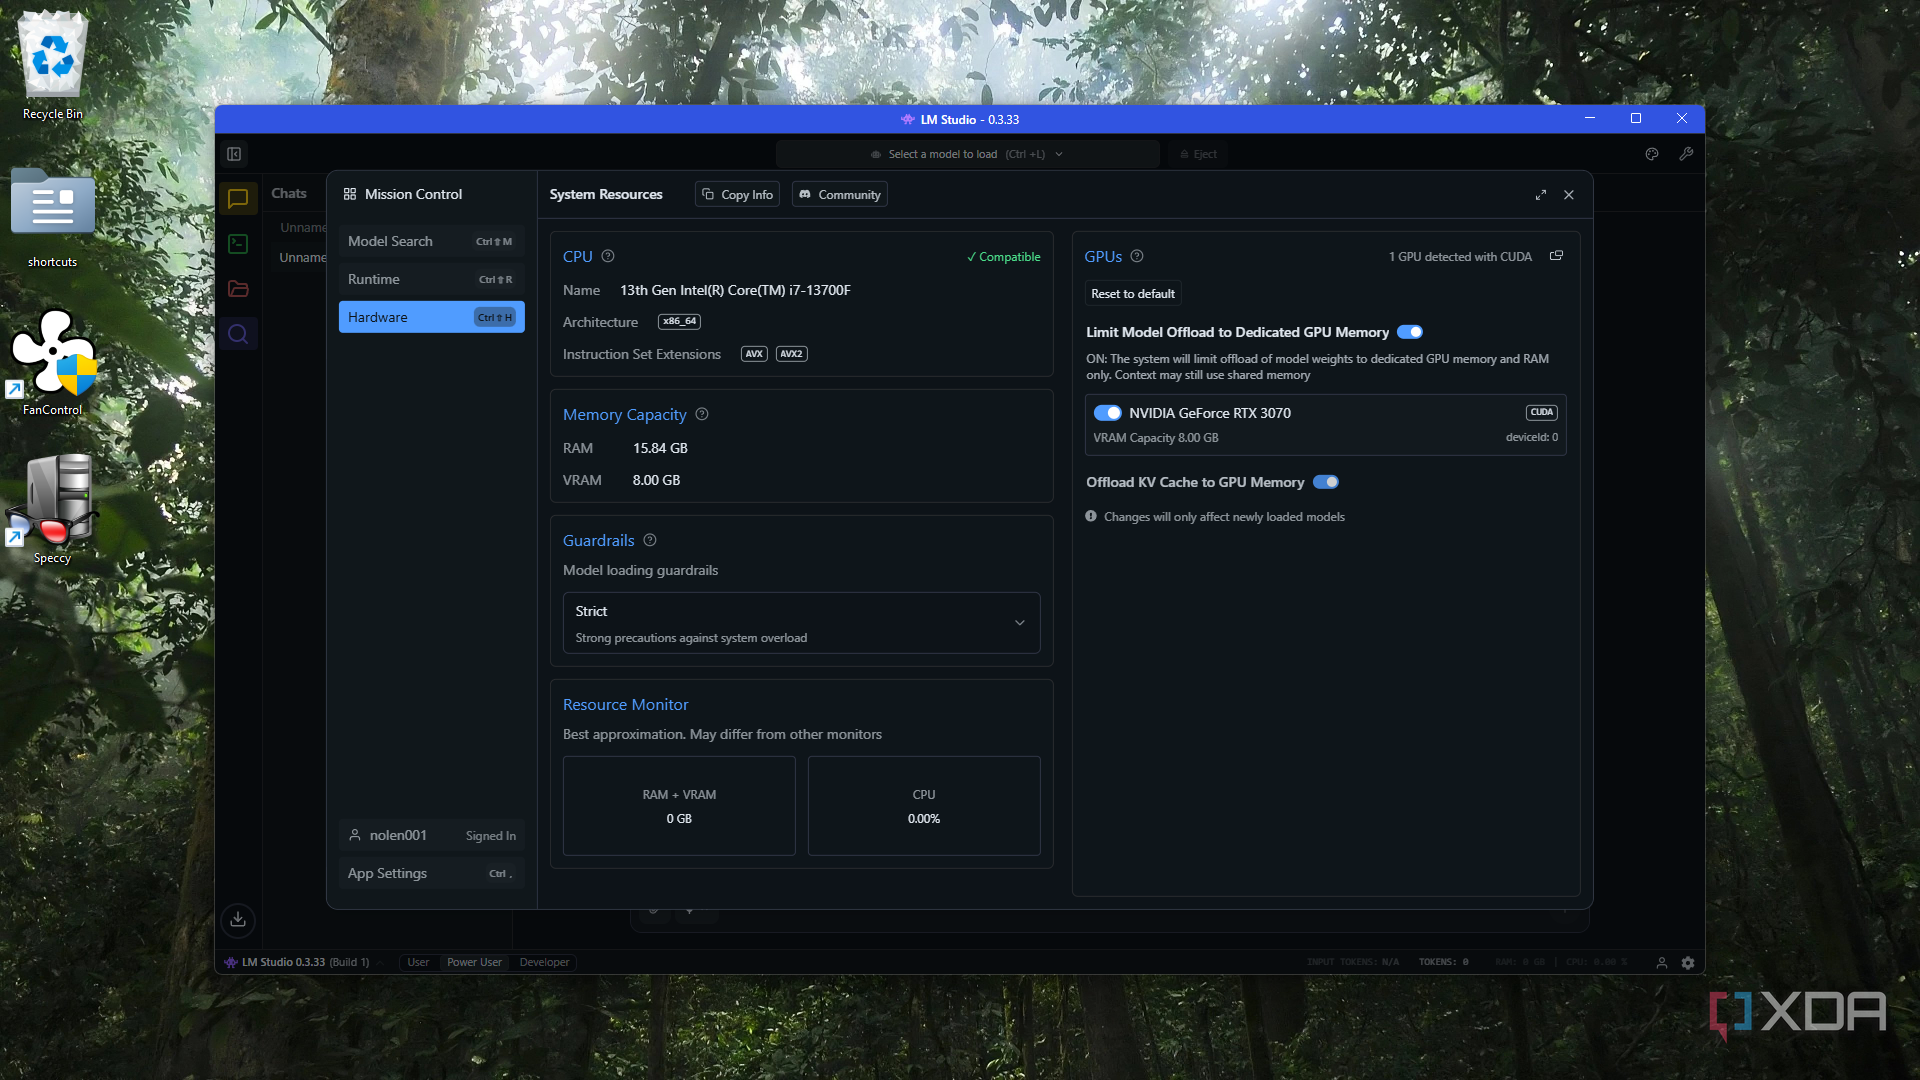Click the nolen001 signed-in account
Image resolution: width=1920 pixels, height=1080 pixels.
click(431, 835)
